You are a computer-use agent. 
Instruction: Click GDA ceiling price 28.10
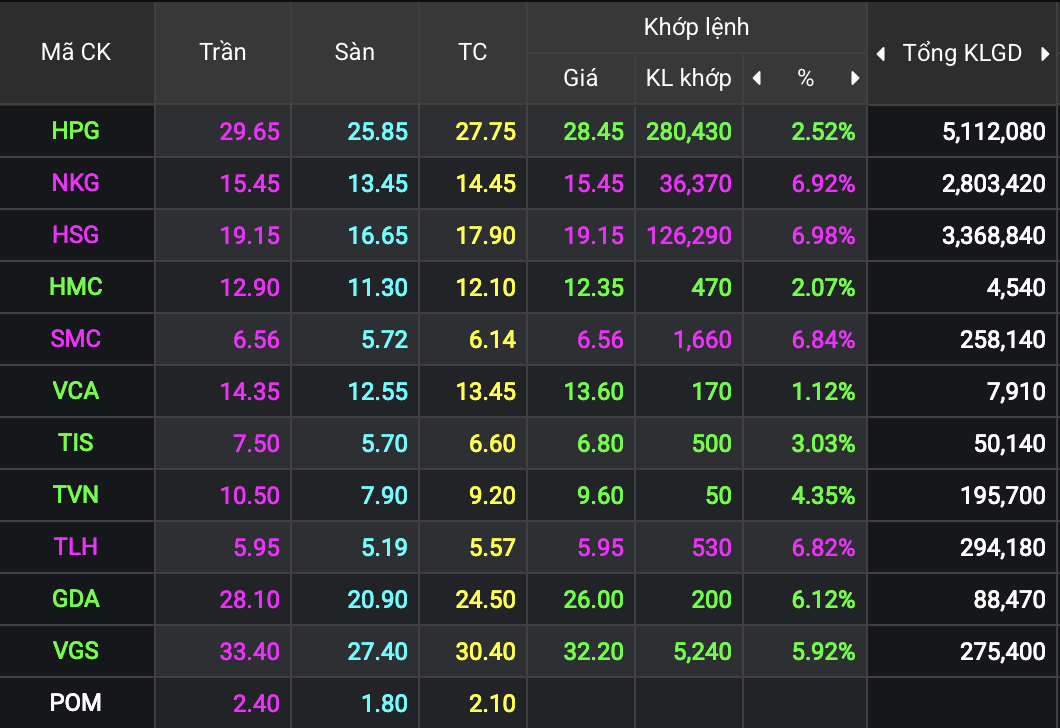(x=249, y=599)
